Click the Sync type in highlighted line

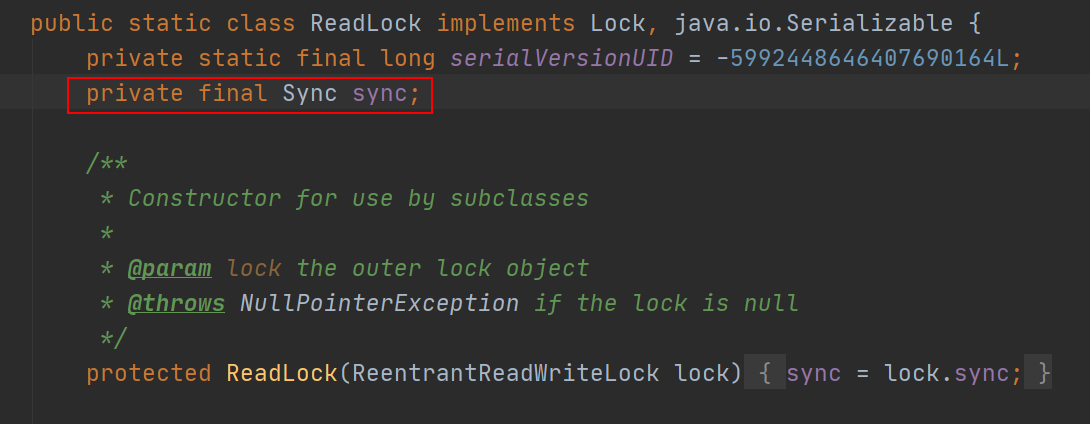tap(310, 95)
